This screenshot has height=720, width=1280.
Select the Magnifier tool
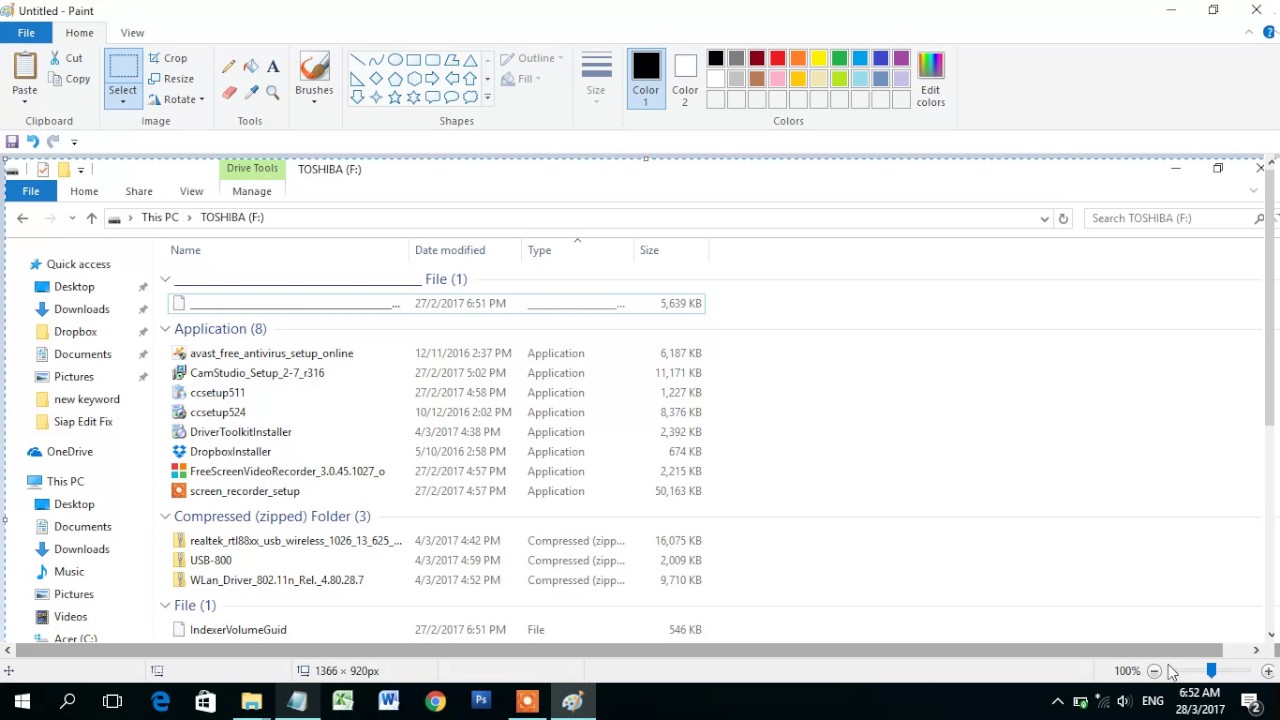(x=273, y=92)
